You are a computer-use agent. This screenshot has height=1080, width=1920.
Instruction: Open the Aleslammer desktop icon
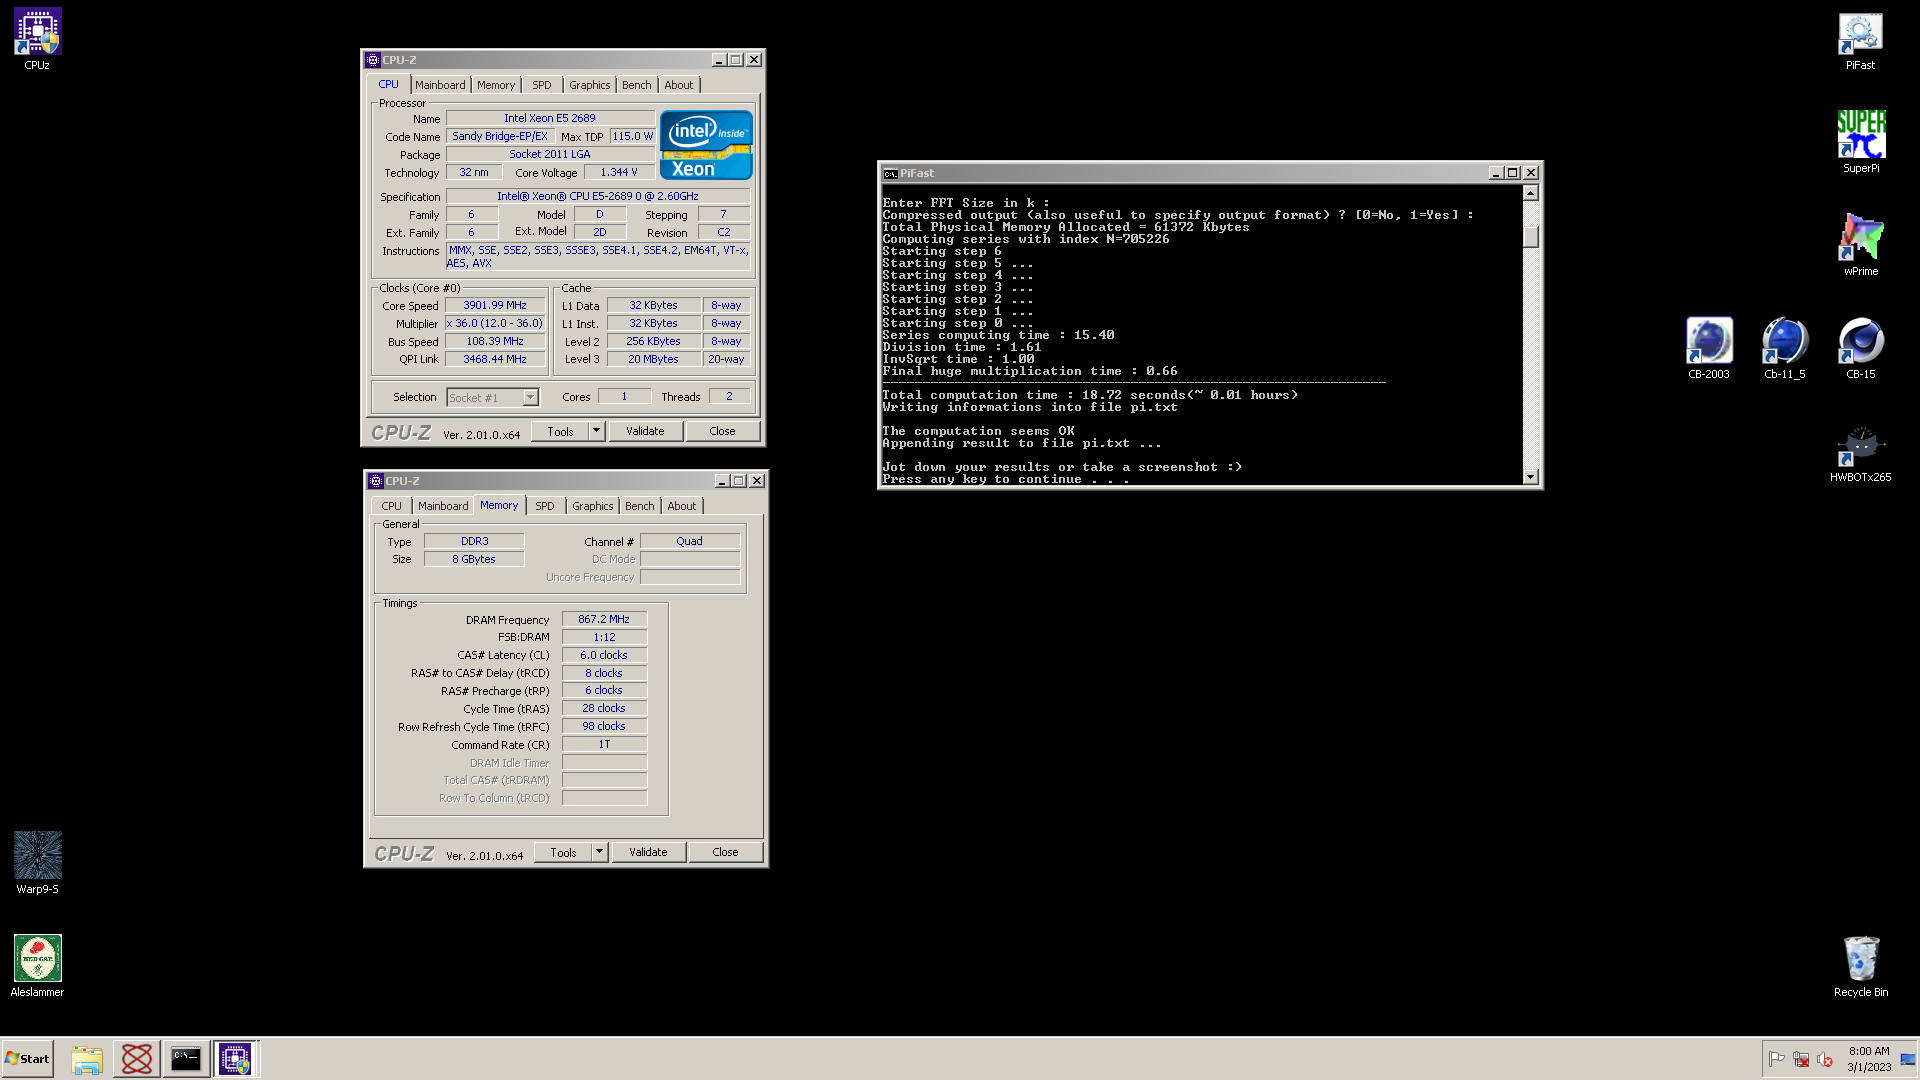coord(37,967)
